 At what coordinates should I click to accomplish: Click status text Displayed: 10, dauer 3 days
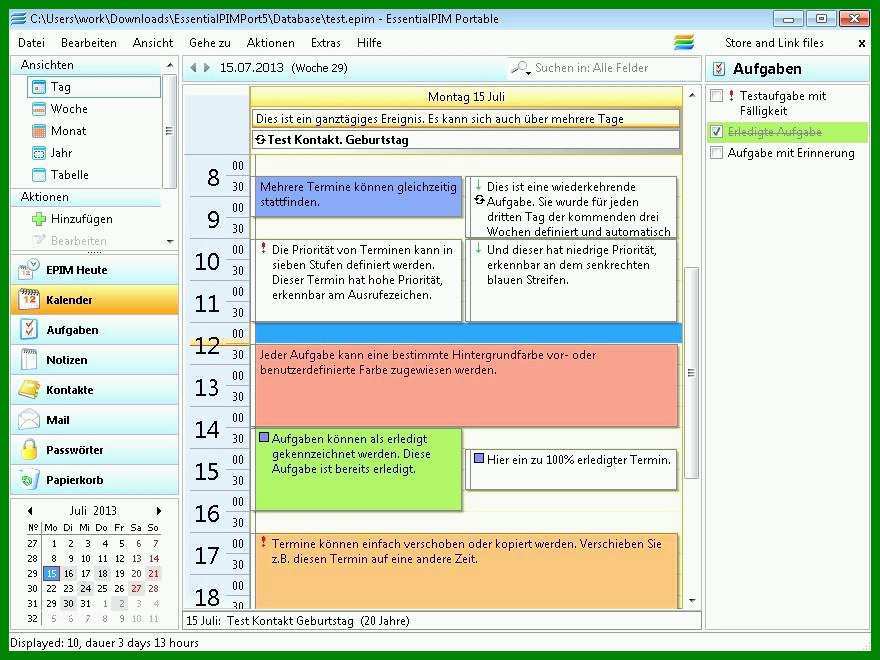coord(104,643)
